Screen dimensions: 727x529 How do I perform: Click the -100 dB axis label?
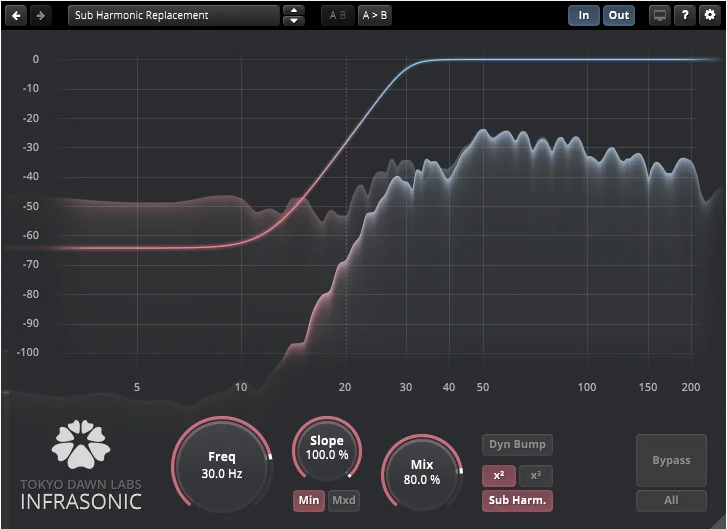pos(28,352)
